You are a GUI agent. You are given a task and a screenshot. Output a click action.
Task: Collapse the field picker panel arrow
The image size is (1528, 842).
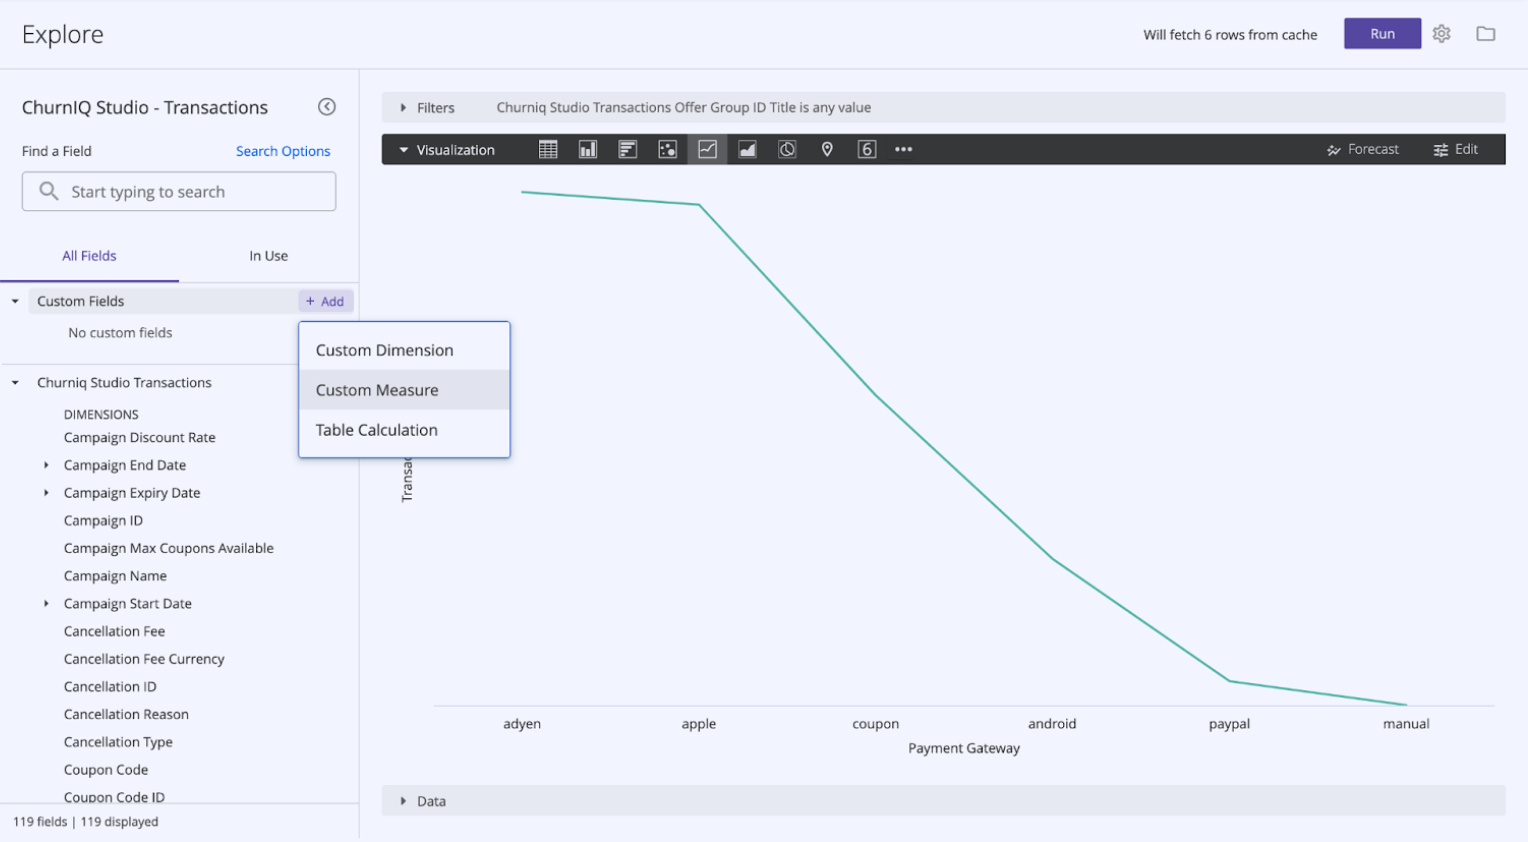click(x=327, y=107)
